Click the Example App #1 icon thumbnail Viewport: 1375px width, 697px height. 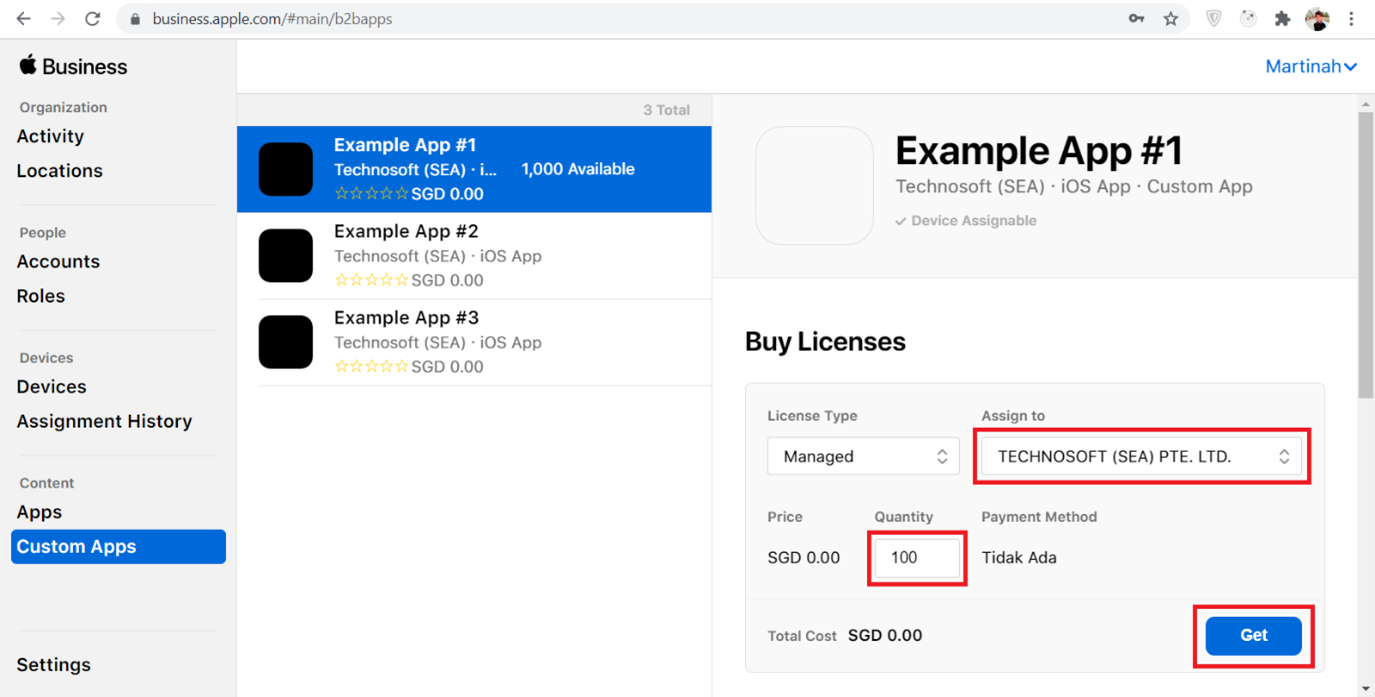286,168
